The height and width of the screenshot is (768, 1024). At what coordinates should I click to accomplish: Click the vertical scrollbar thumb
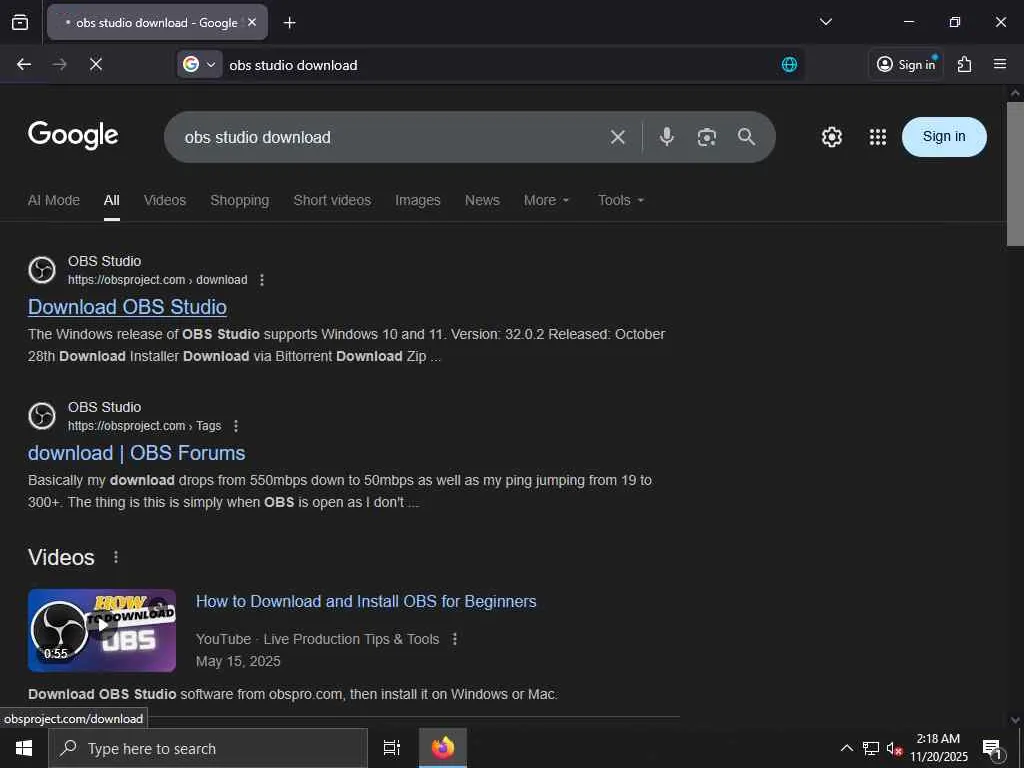[1014, 173]
